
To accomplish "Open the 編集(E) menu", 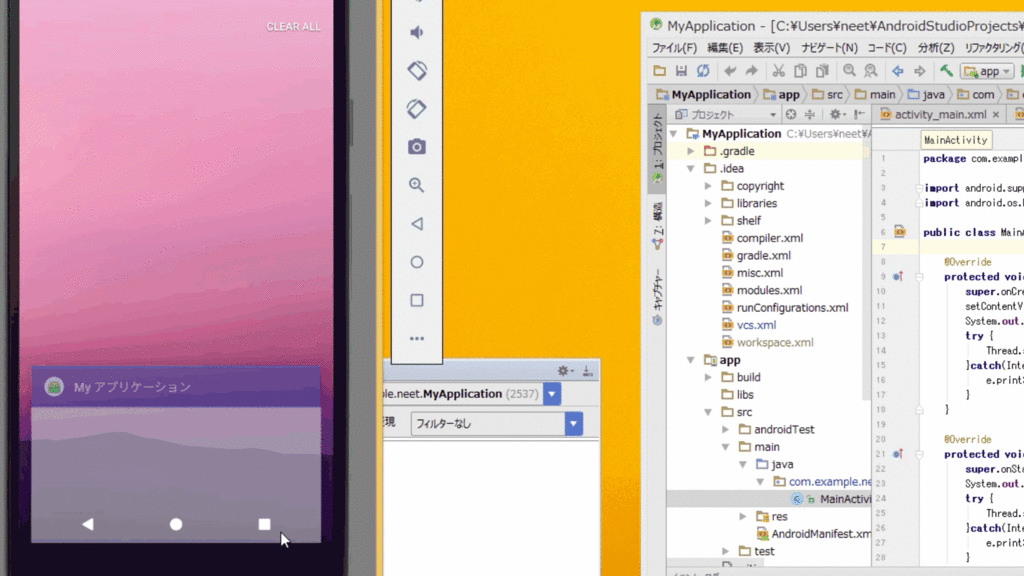I will [x=725, y=48].
